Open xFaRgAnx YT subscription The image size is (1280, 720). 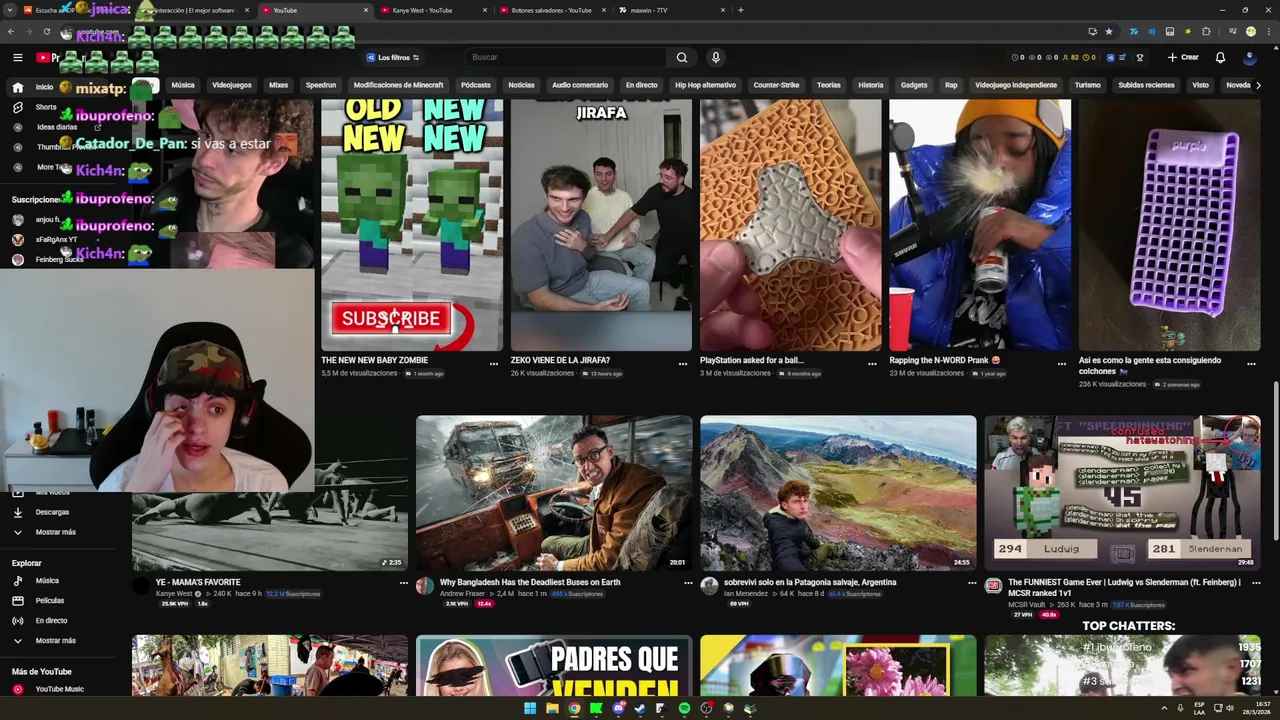click(56, 240)
